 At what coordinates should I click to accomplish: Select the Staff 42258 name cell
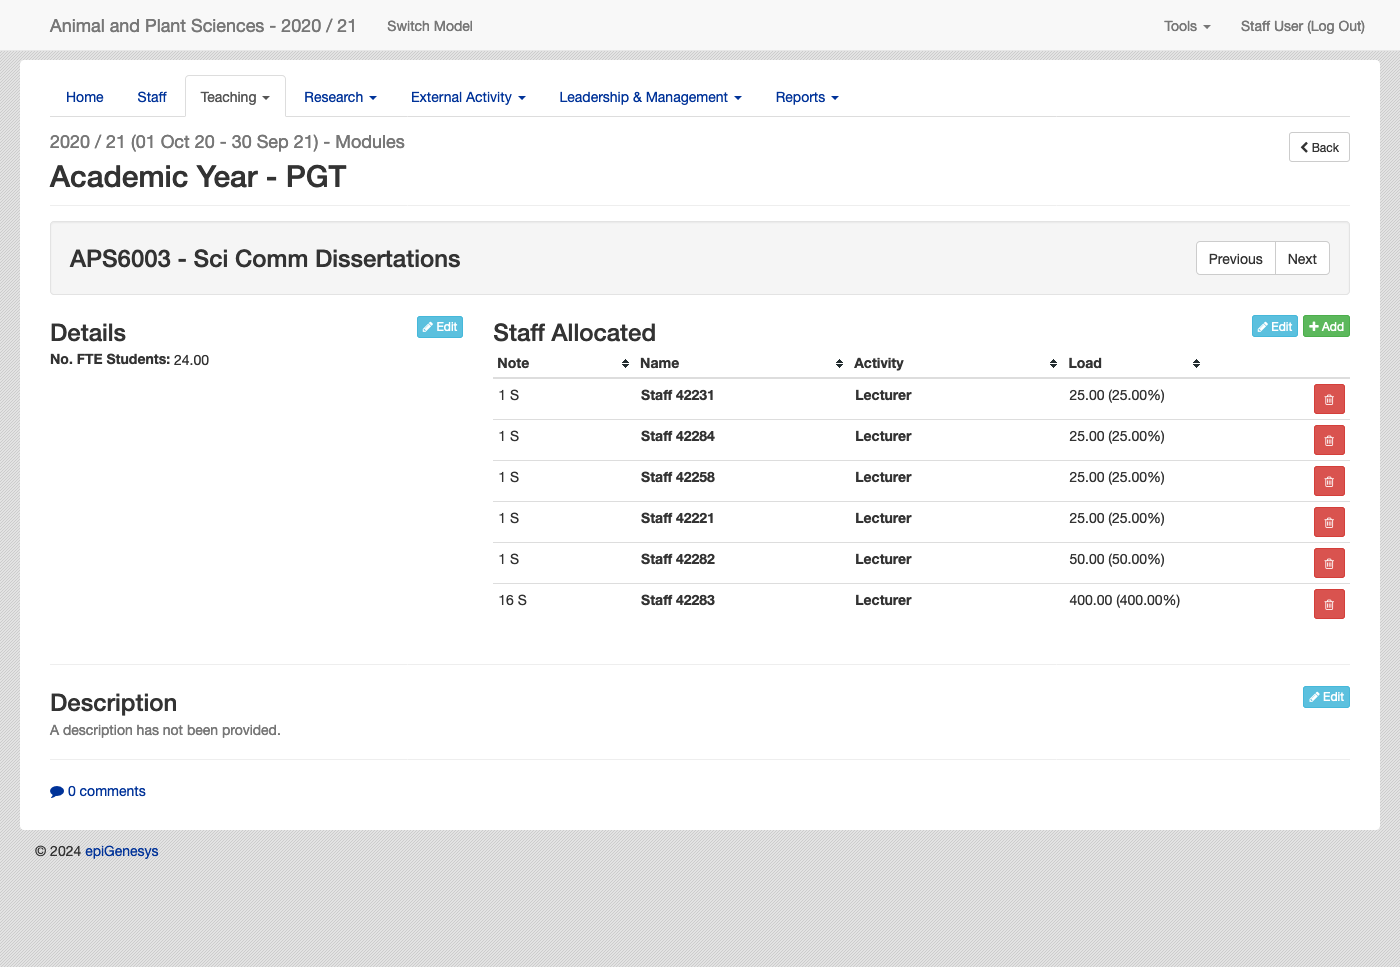pos(677,477)
